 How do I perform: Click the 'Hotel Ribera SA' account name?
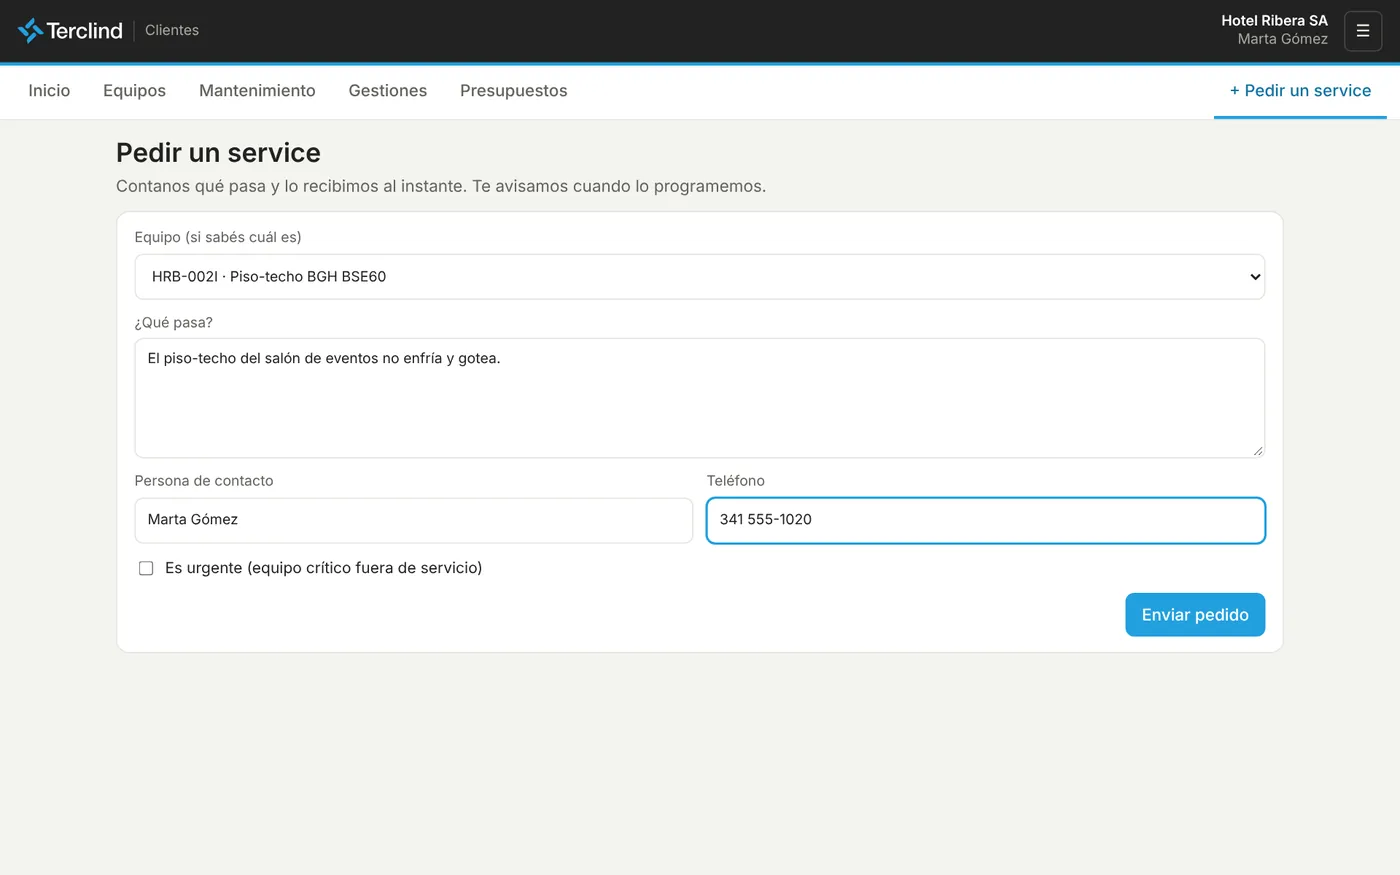(x=1274, y=20)
